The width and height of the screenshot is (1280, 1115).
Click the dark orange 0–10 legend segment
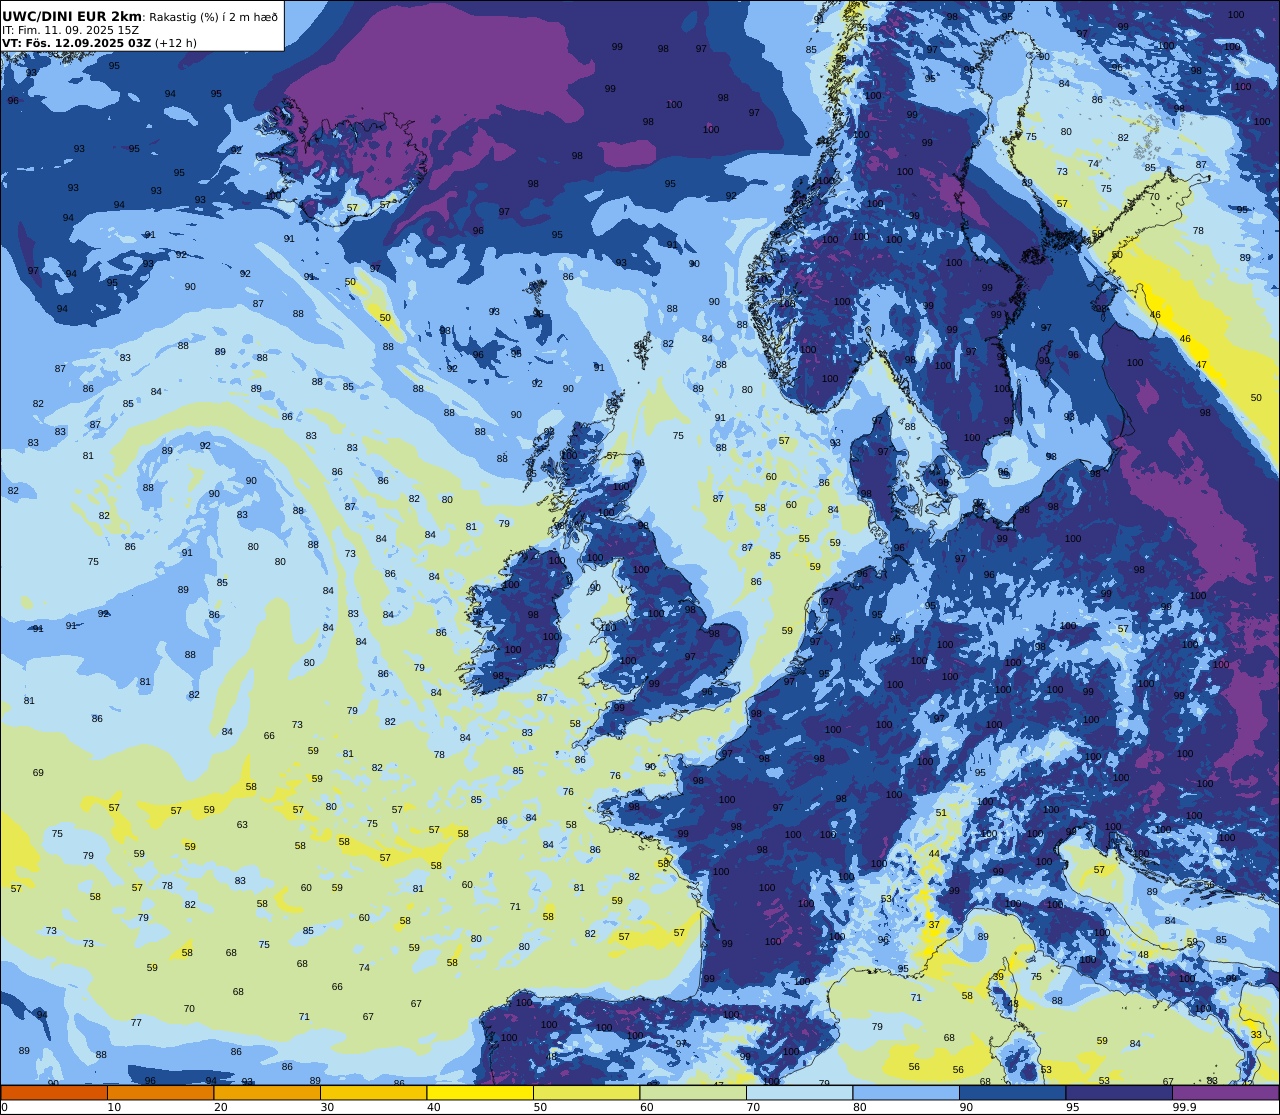(x=54, y=1092)
